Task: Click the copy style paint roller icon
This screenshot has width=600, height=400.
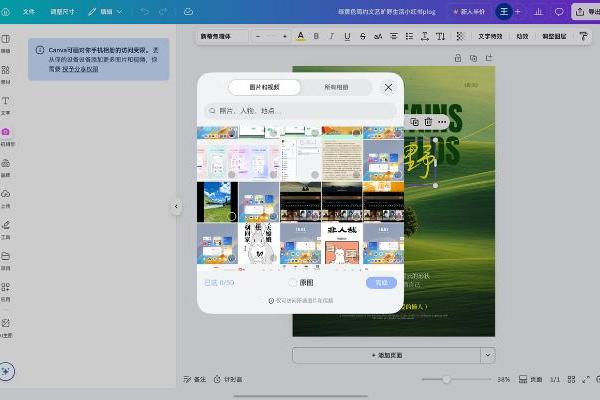Action: 583,36
